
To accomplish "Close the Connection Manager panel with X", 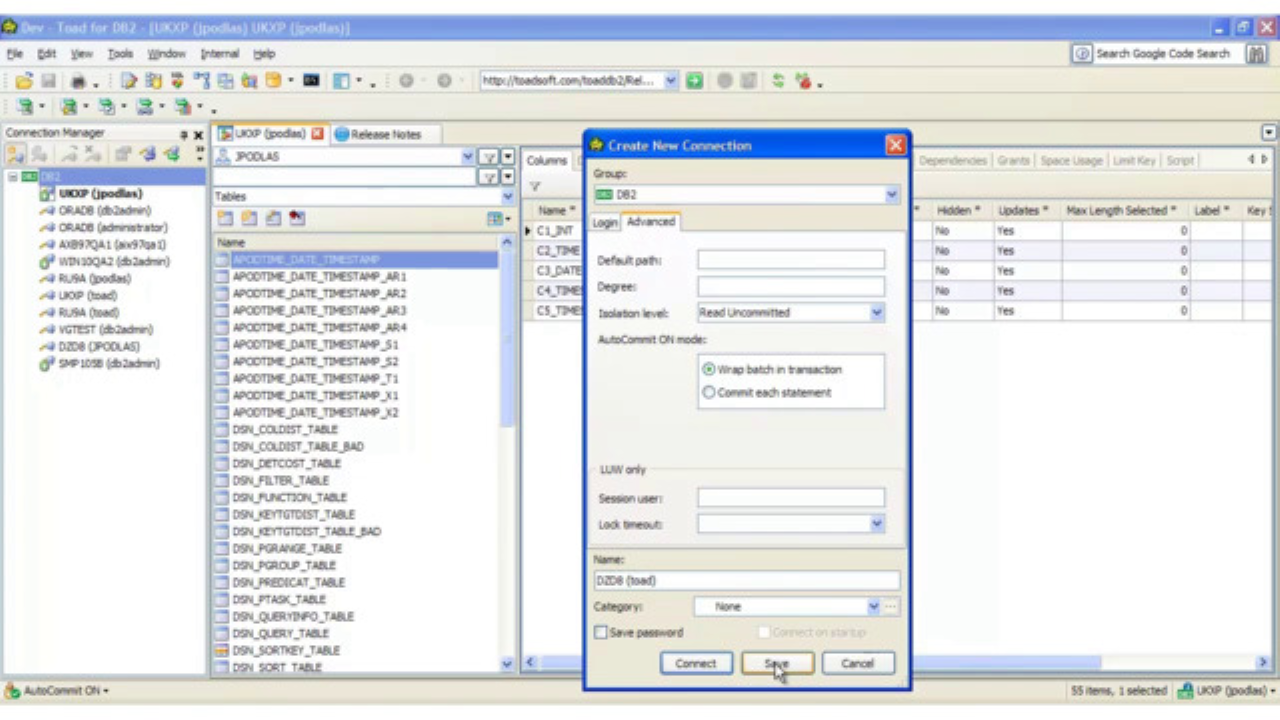I will pyautogui.click(x=198, y=135).
